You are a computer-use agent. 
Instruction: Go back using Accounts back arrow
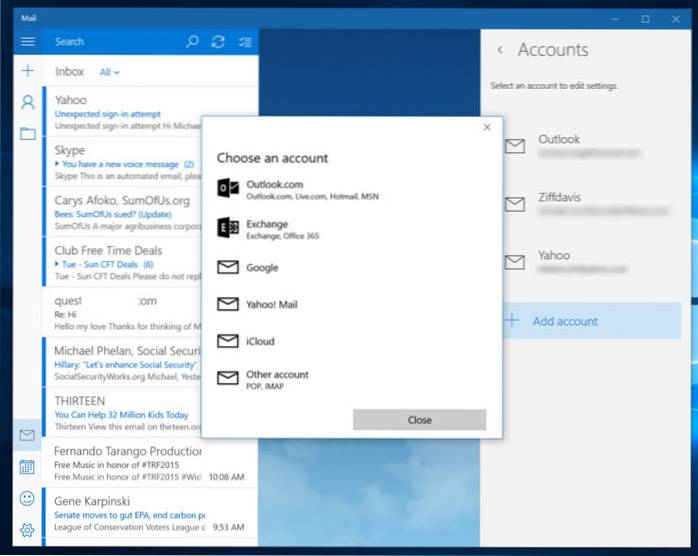point(500,50)
